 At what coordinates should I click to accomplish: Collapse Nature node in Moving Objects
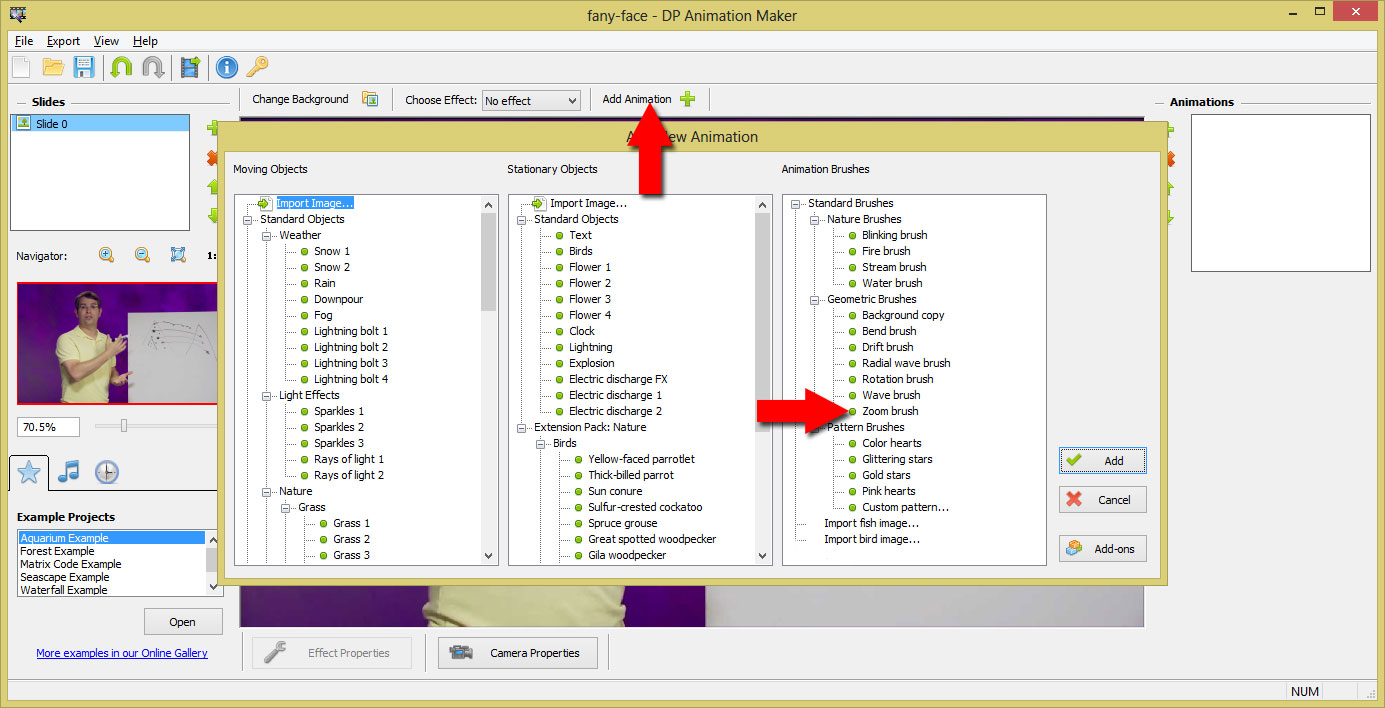click(267, 491)
